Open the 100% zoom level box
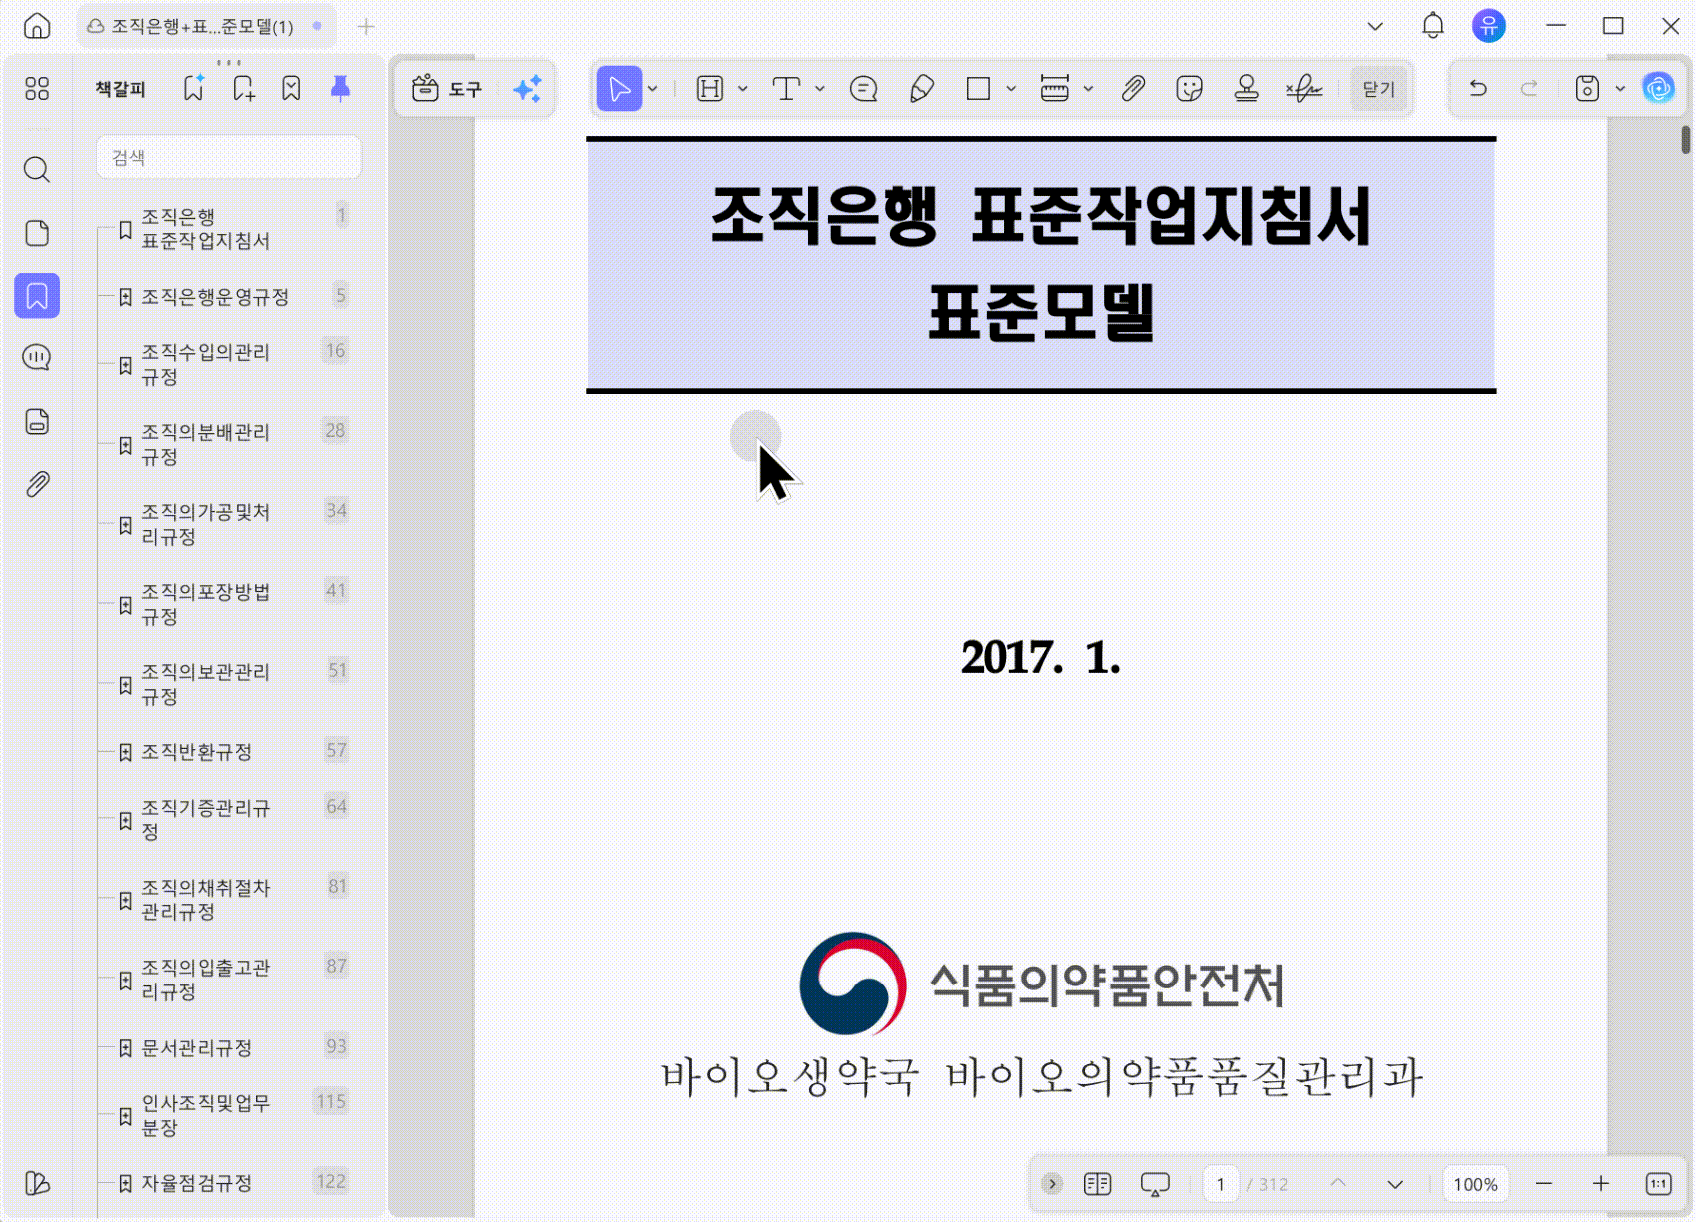1696x1222 pixels. (x=1475, y=1184)
